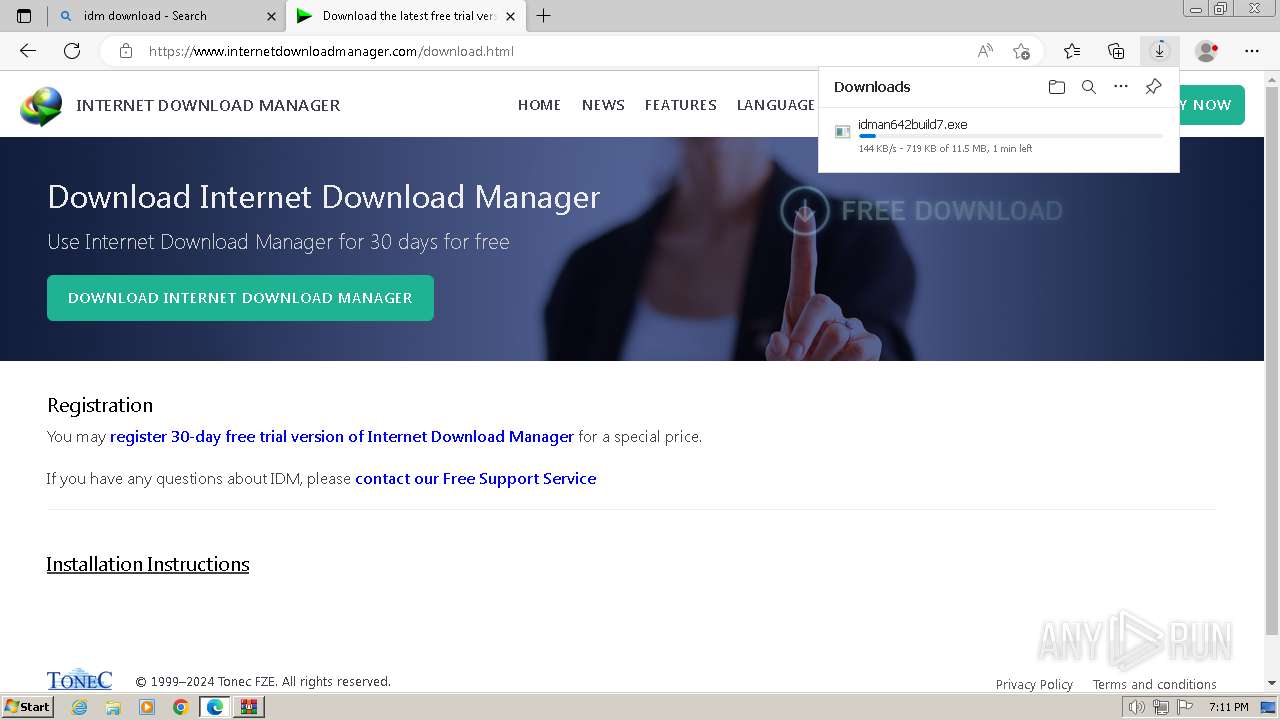This screenshot has height=720, width=1280.
Task: Click the FREE DOWNLOAD banner graphic
Action: (x=921, y=211)
